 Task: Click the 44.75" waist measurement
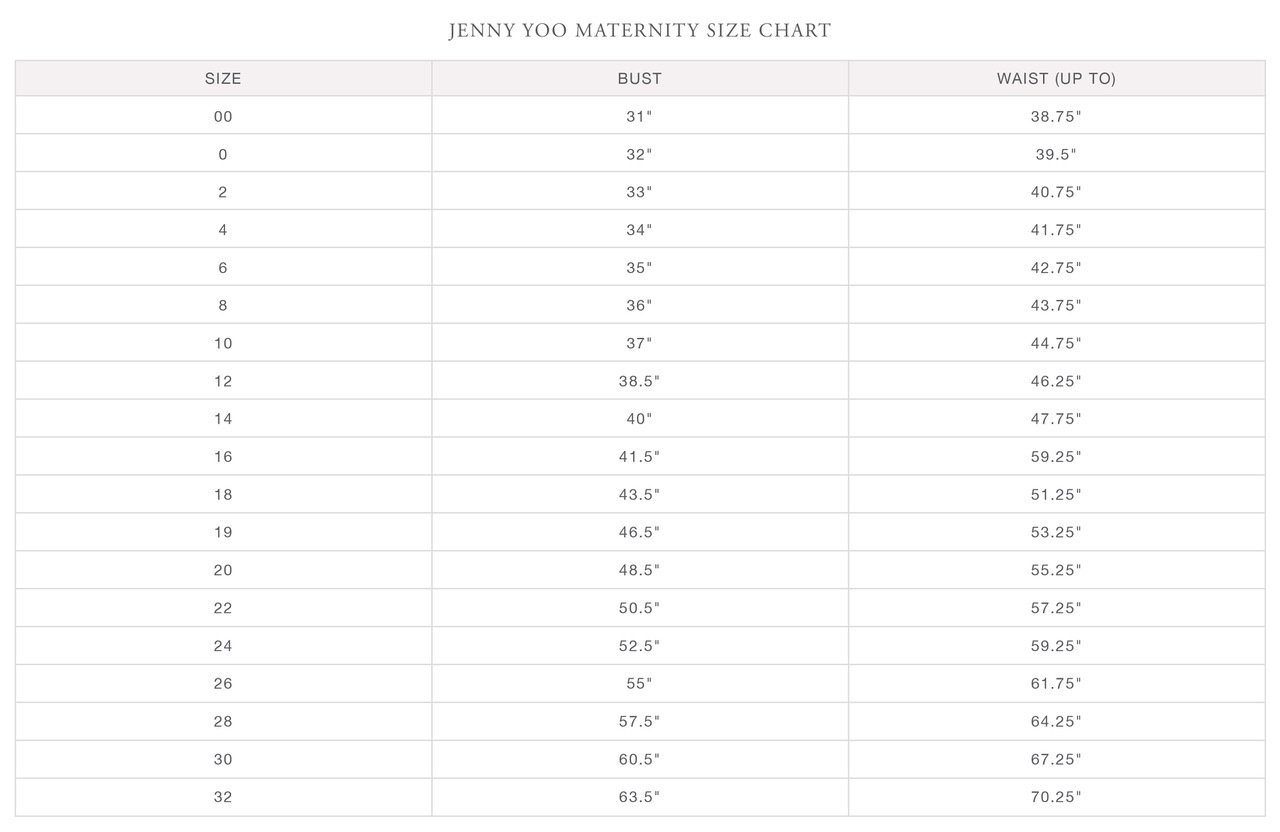(1056, 343)
